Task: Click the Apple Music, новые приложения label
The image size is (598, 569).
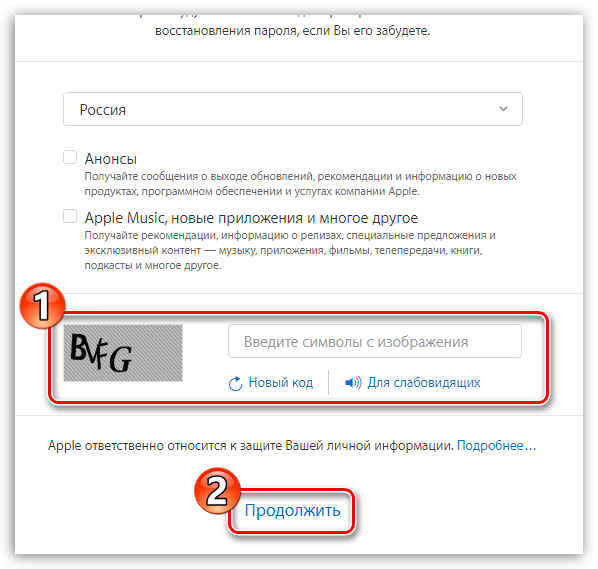Action: point(251,218)
